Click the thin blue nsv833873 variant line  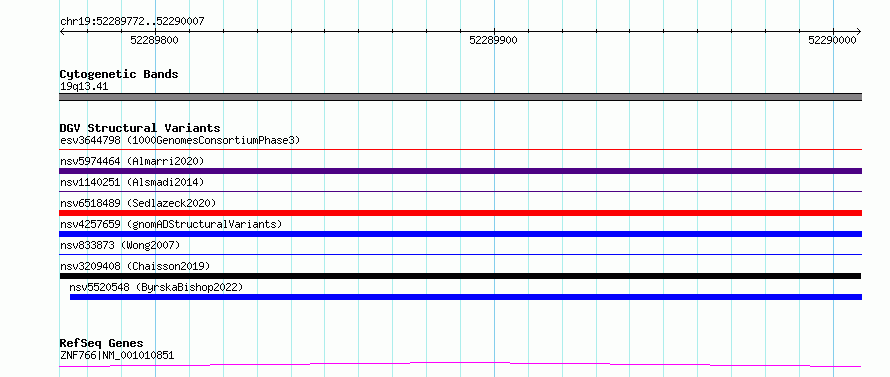tap(460, 255)
